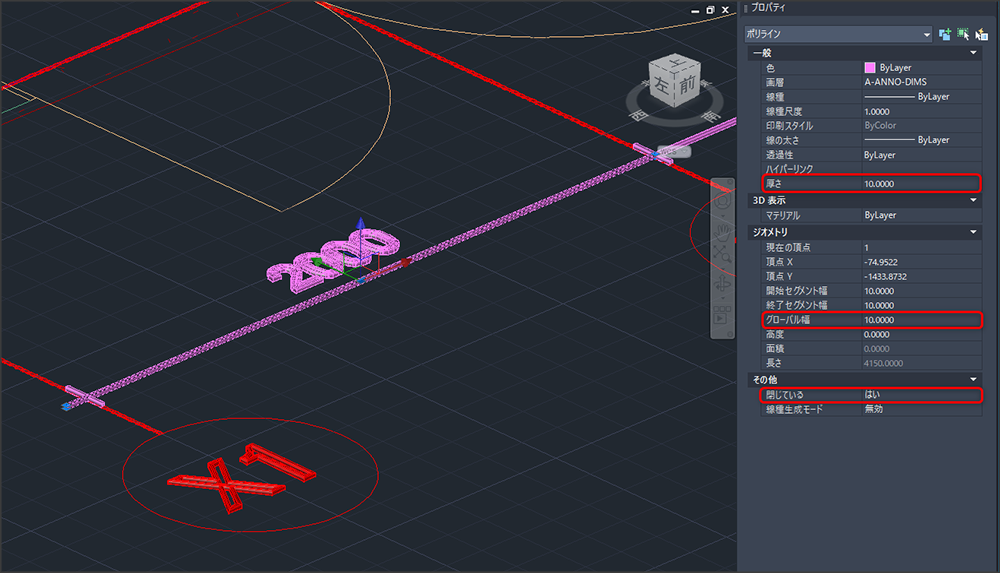Image resolution: width=1000 pixels, height=573 pixels.
Task: Collapse the 3D 表示 section
Action: [973, 200]
